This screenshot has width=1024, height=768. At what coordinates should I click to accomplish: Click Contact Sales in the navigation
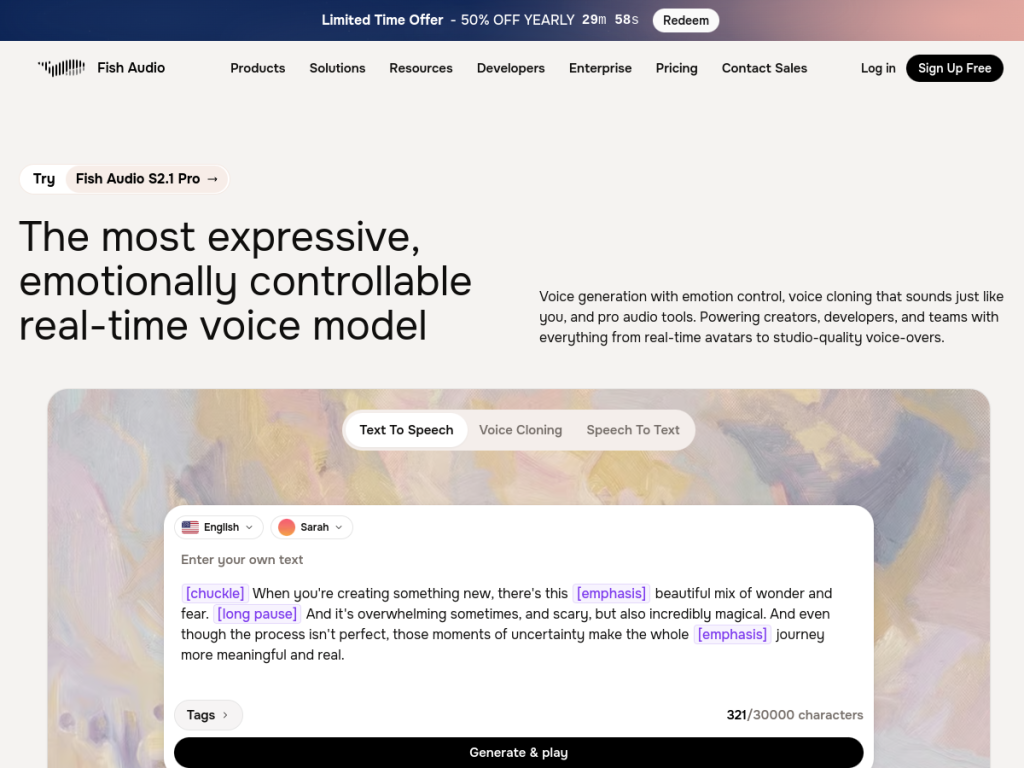click(765, 68)
